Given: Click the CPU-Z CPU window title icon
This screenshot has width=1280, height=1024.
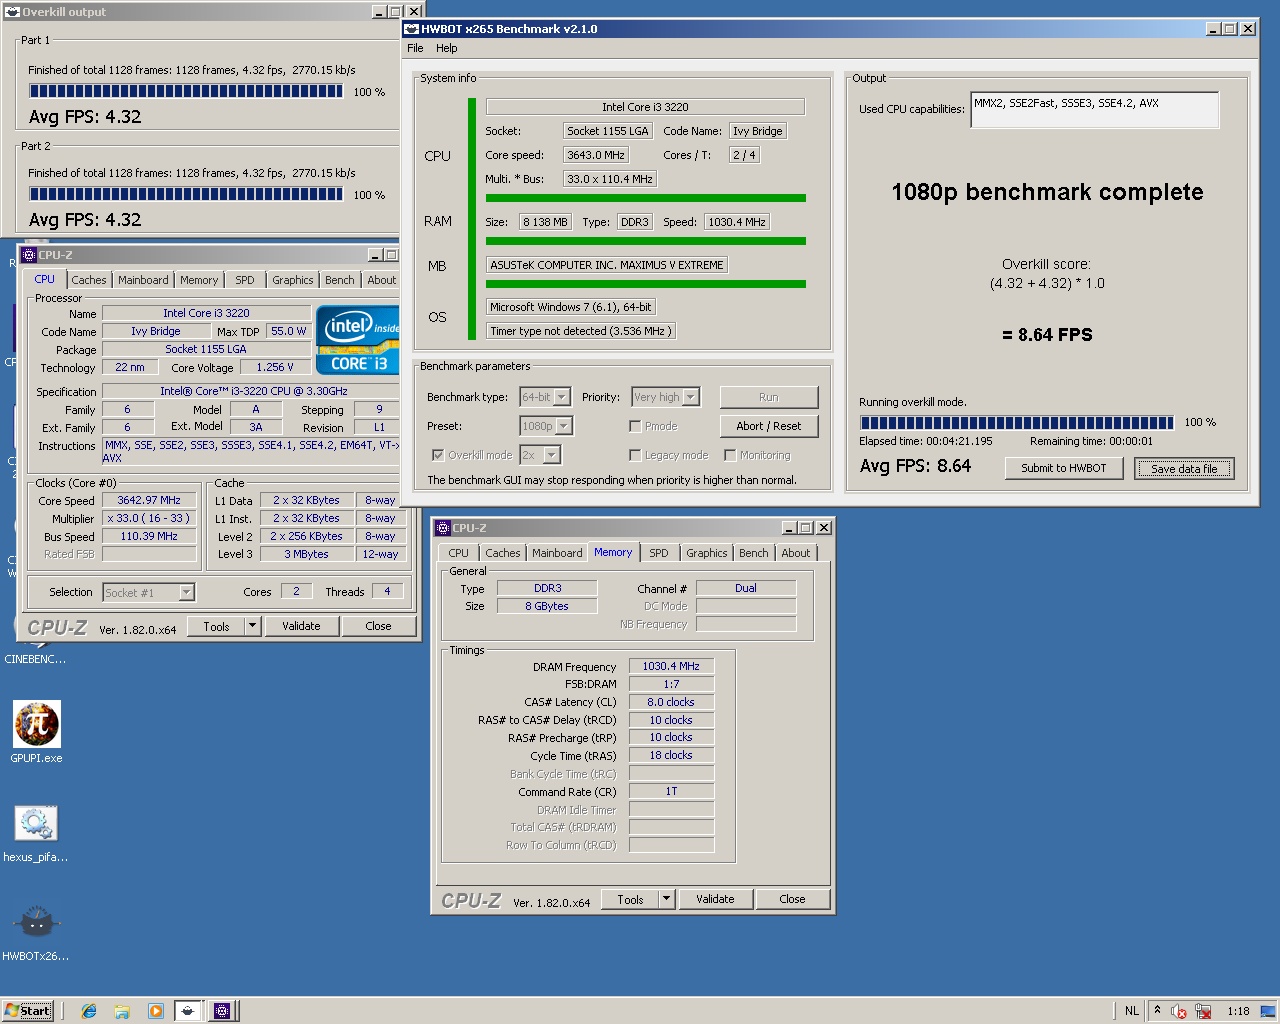Looking at the screenshot, I should tap(29, 255).
